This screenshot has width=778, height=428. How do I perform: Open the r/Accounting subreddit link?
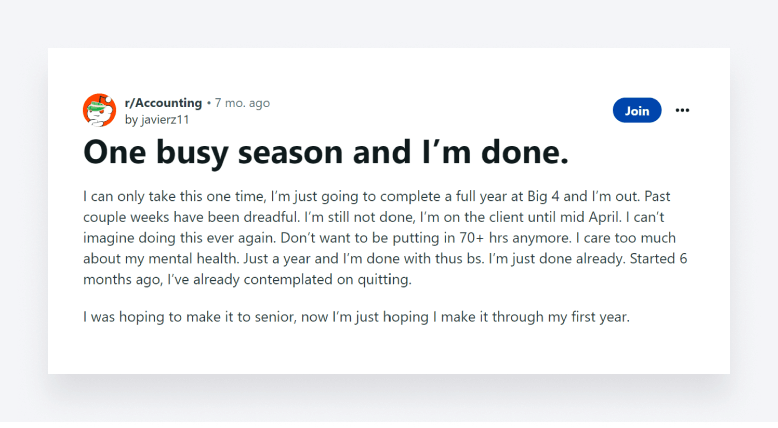pyautogui.click(x=163, y=103)
